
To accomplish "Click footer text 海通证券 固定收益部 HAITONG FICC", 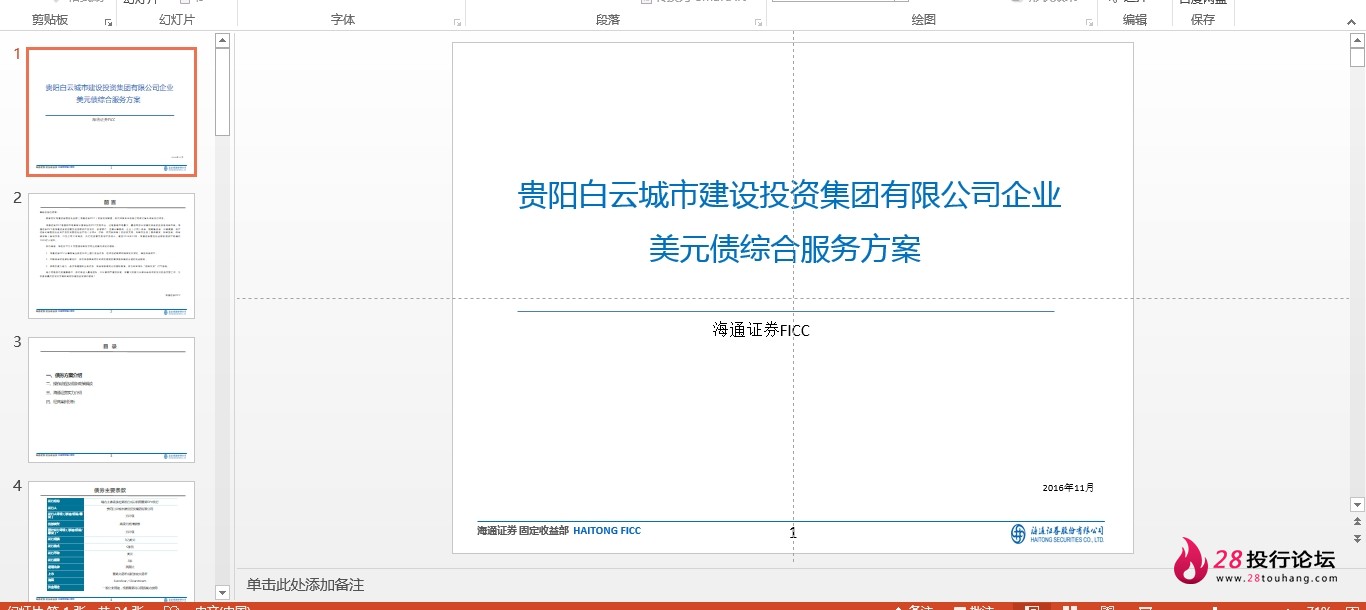I will 559,531.
